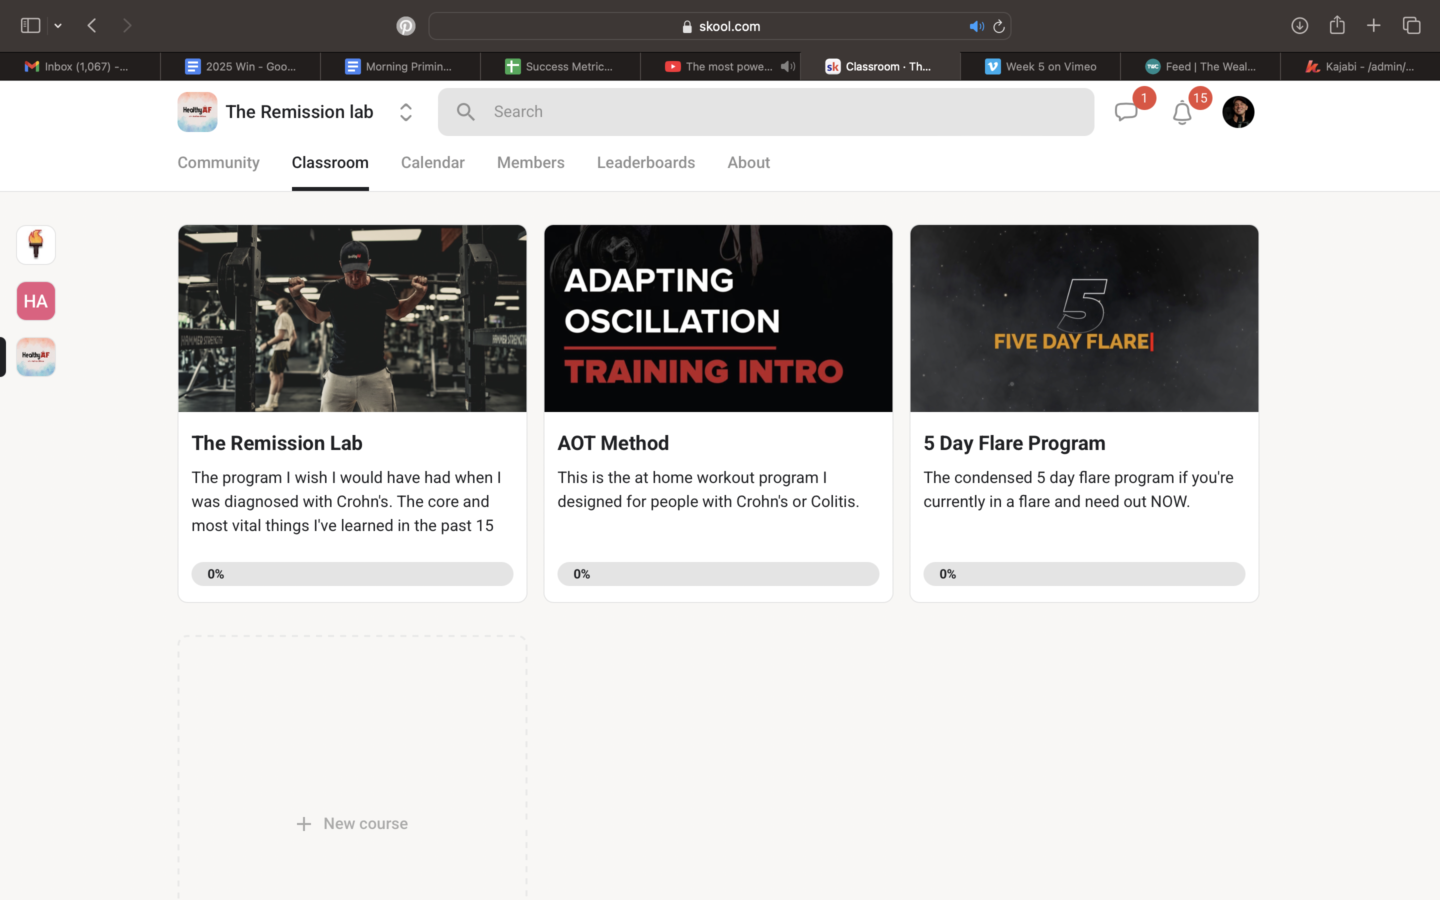The width and height of the screenshot is (1440, 900).
Task: Show Safari tab overview
Action: pyautogui.click(x=1411, y=26)
